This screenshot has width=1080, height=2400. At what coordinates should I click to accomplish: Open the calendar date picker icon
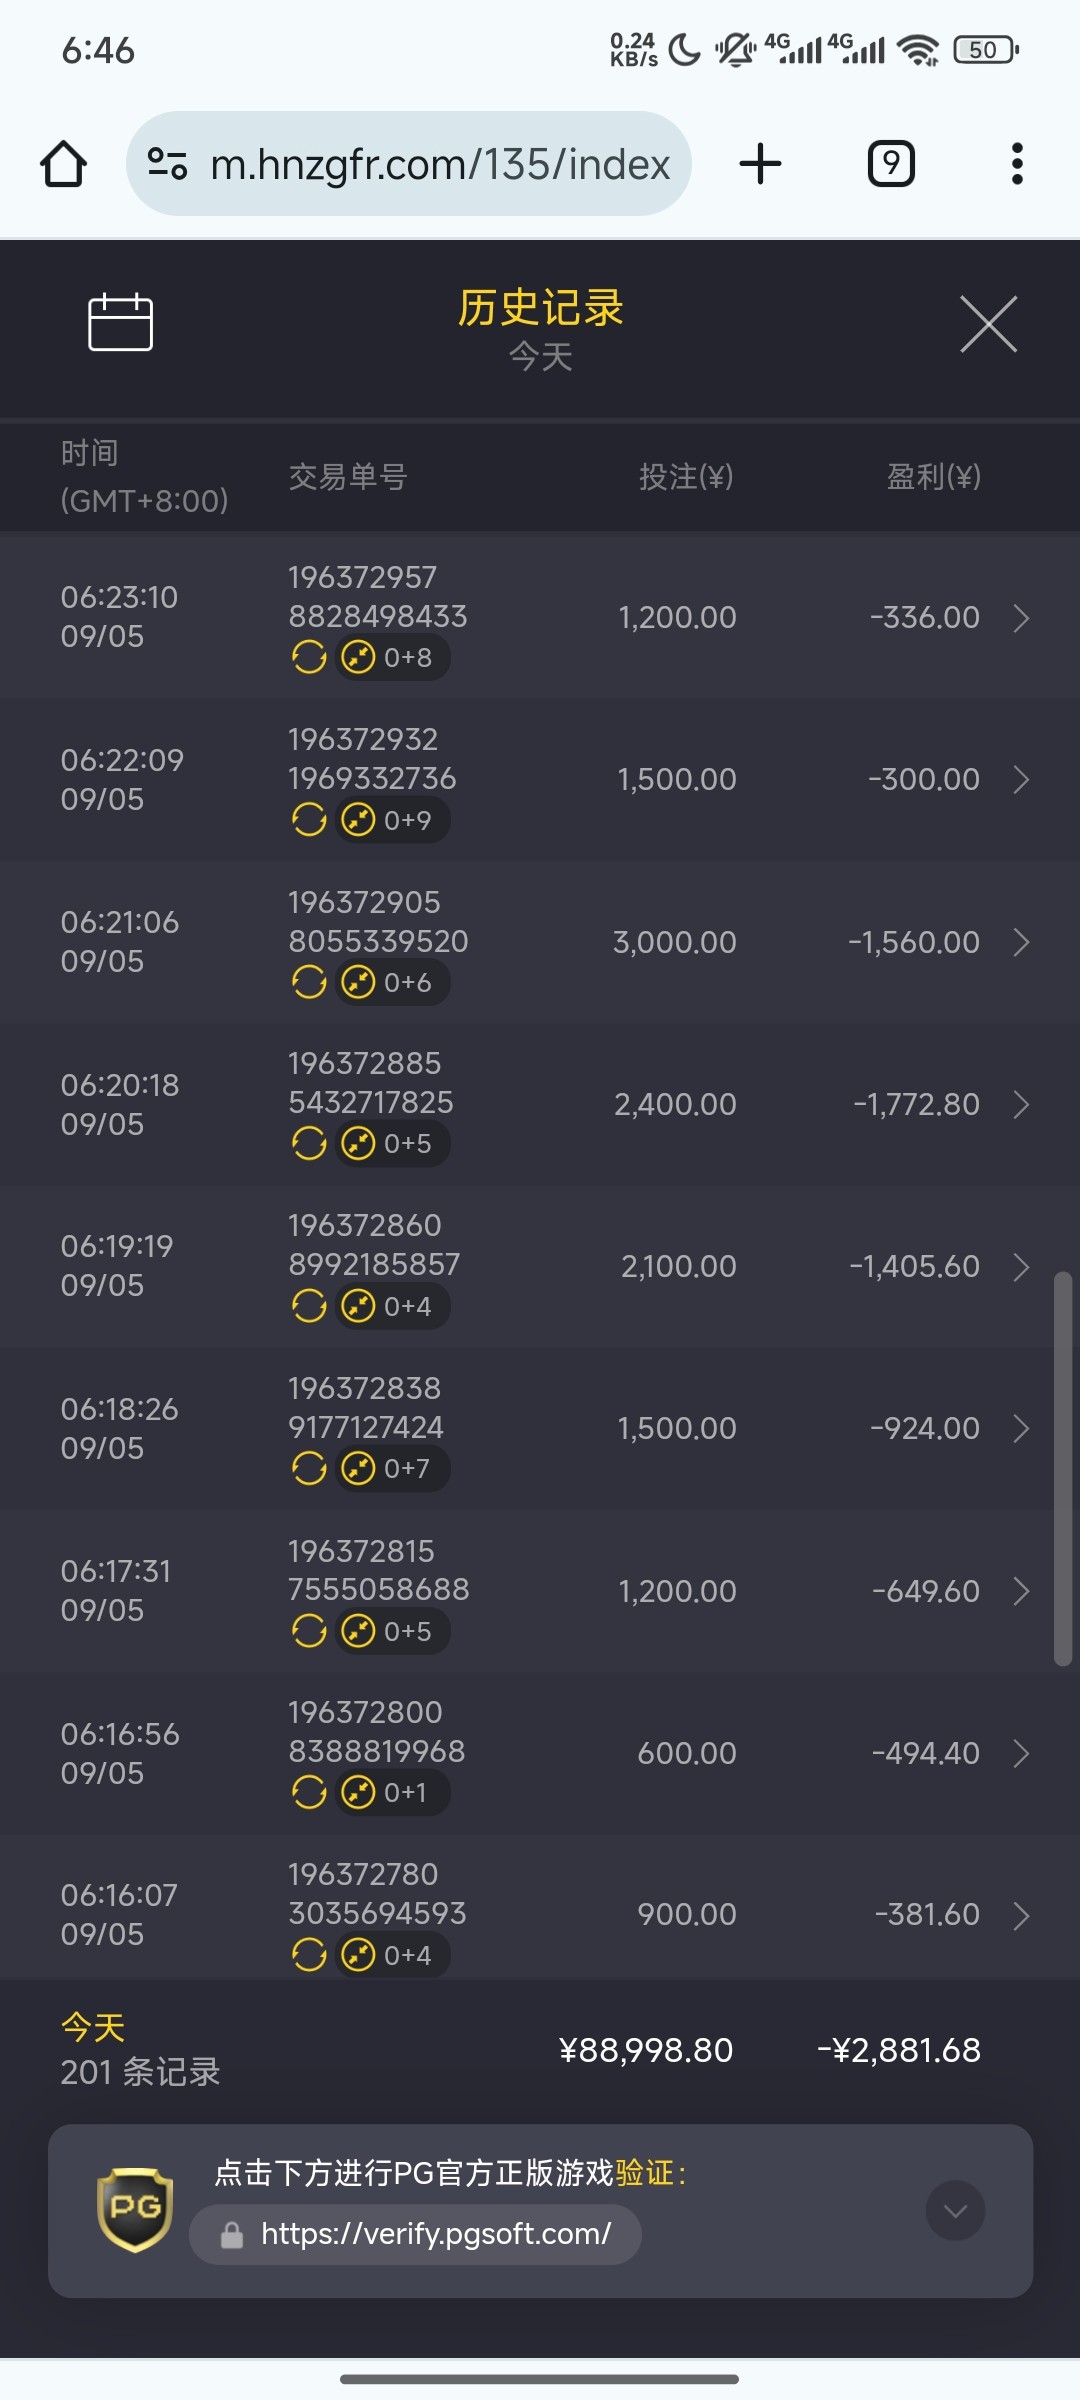tap(120, 323)
